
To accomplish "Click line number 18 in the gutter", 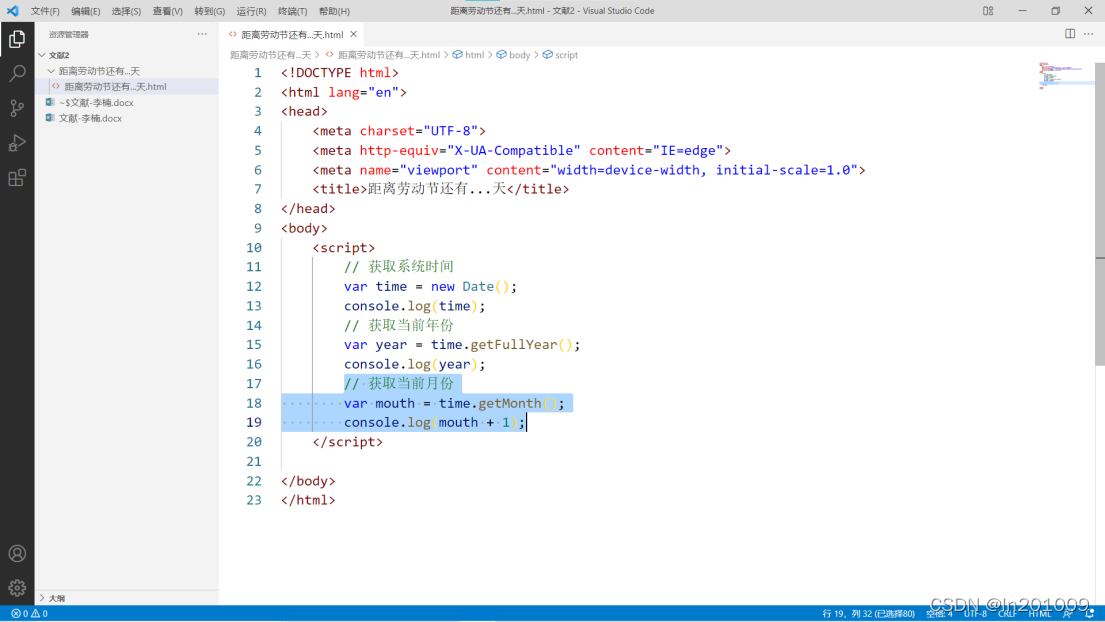I will point(254,403).
